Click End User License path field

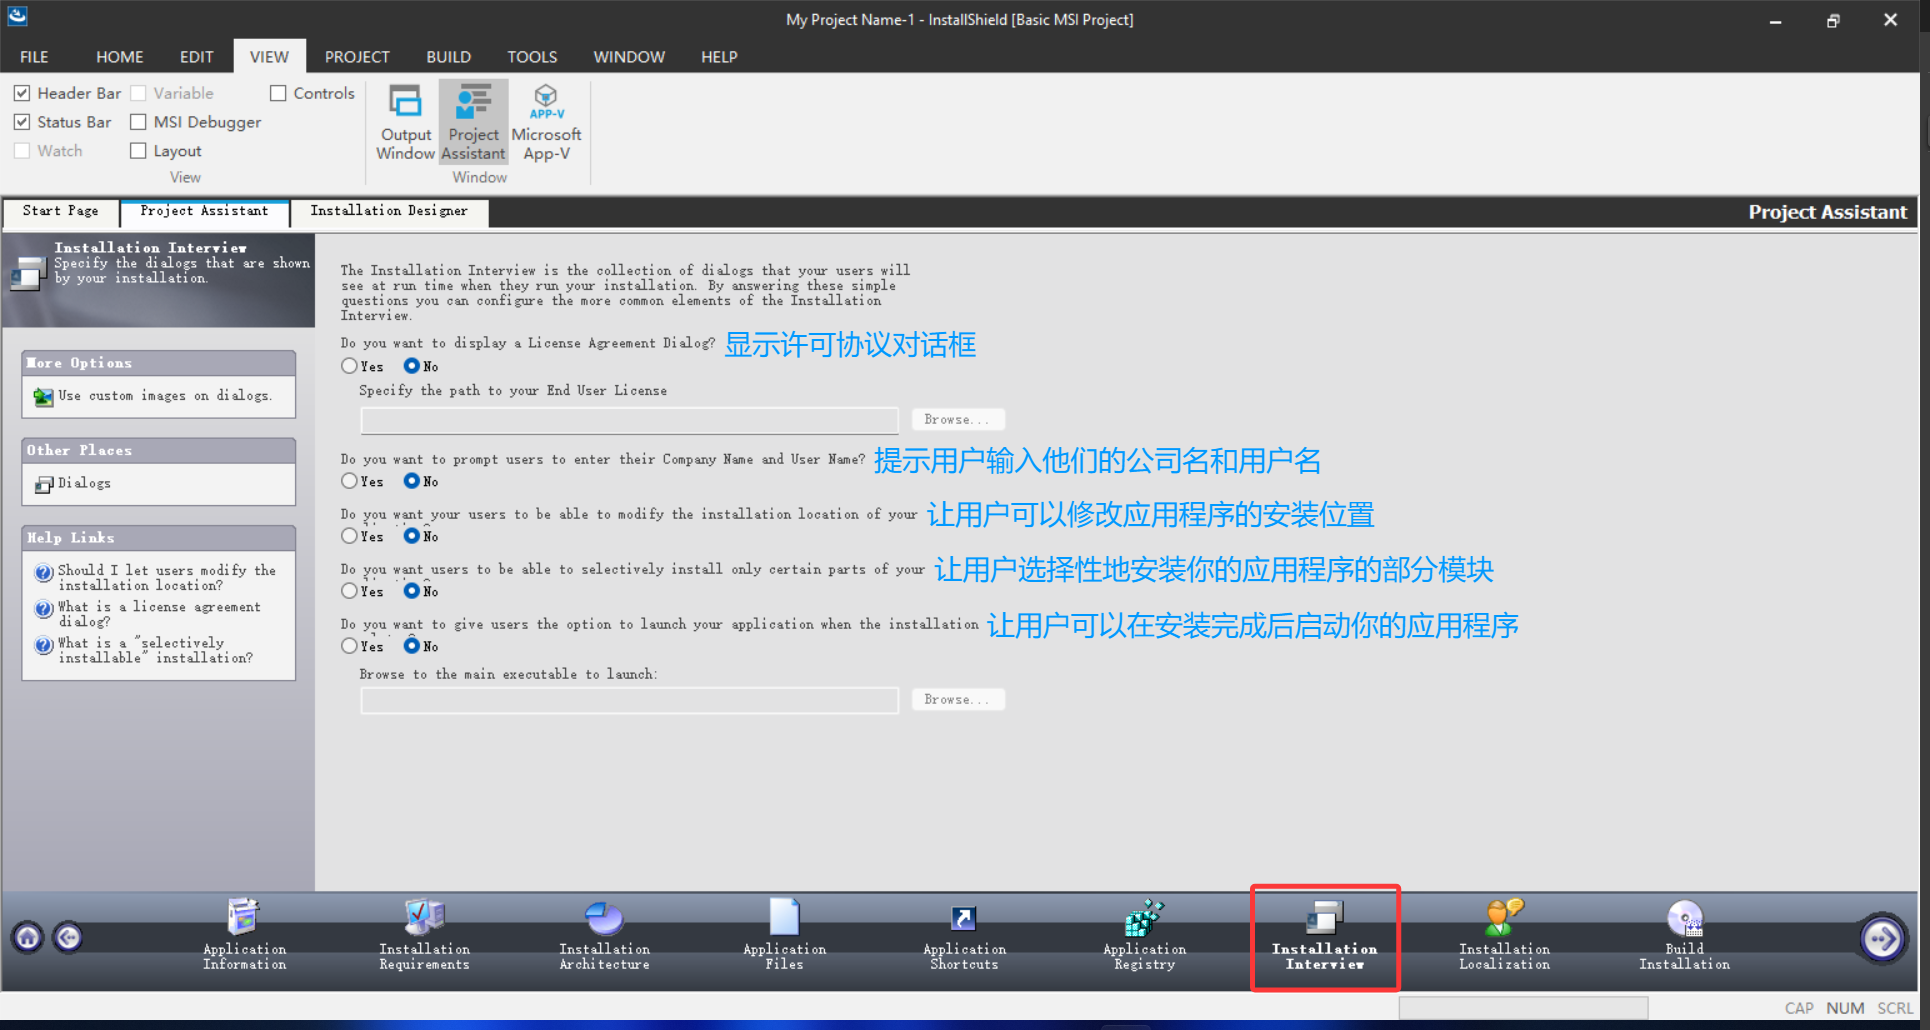tap(629, 420)
